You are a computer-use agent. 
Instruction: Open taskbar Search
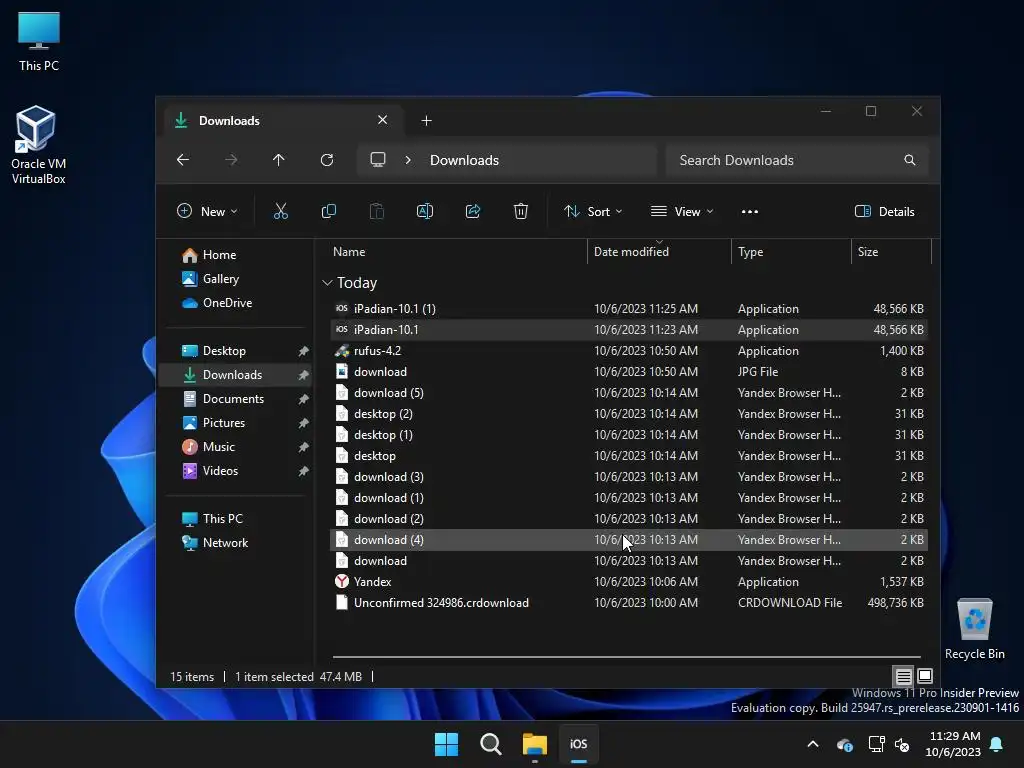pyautogui.click(x=490, y=744)
